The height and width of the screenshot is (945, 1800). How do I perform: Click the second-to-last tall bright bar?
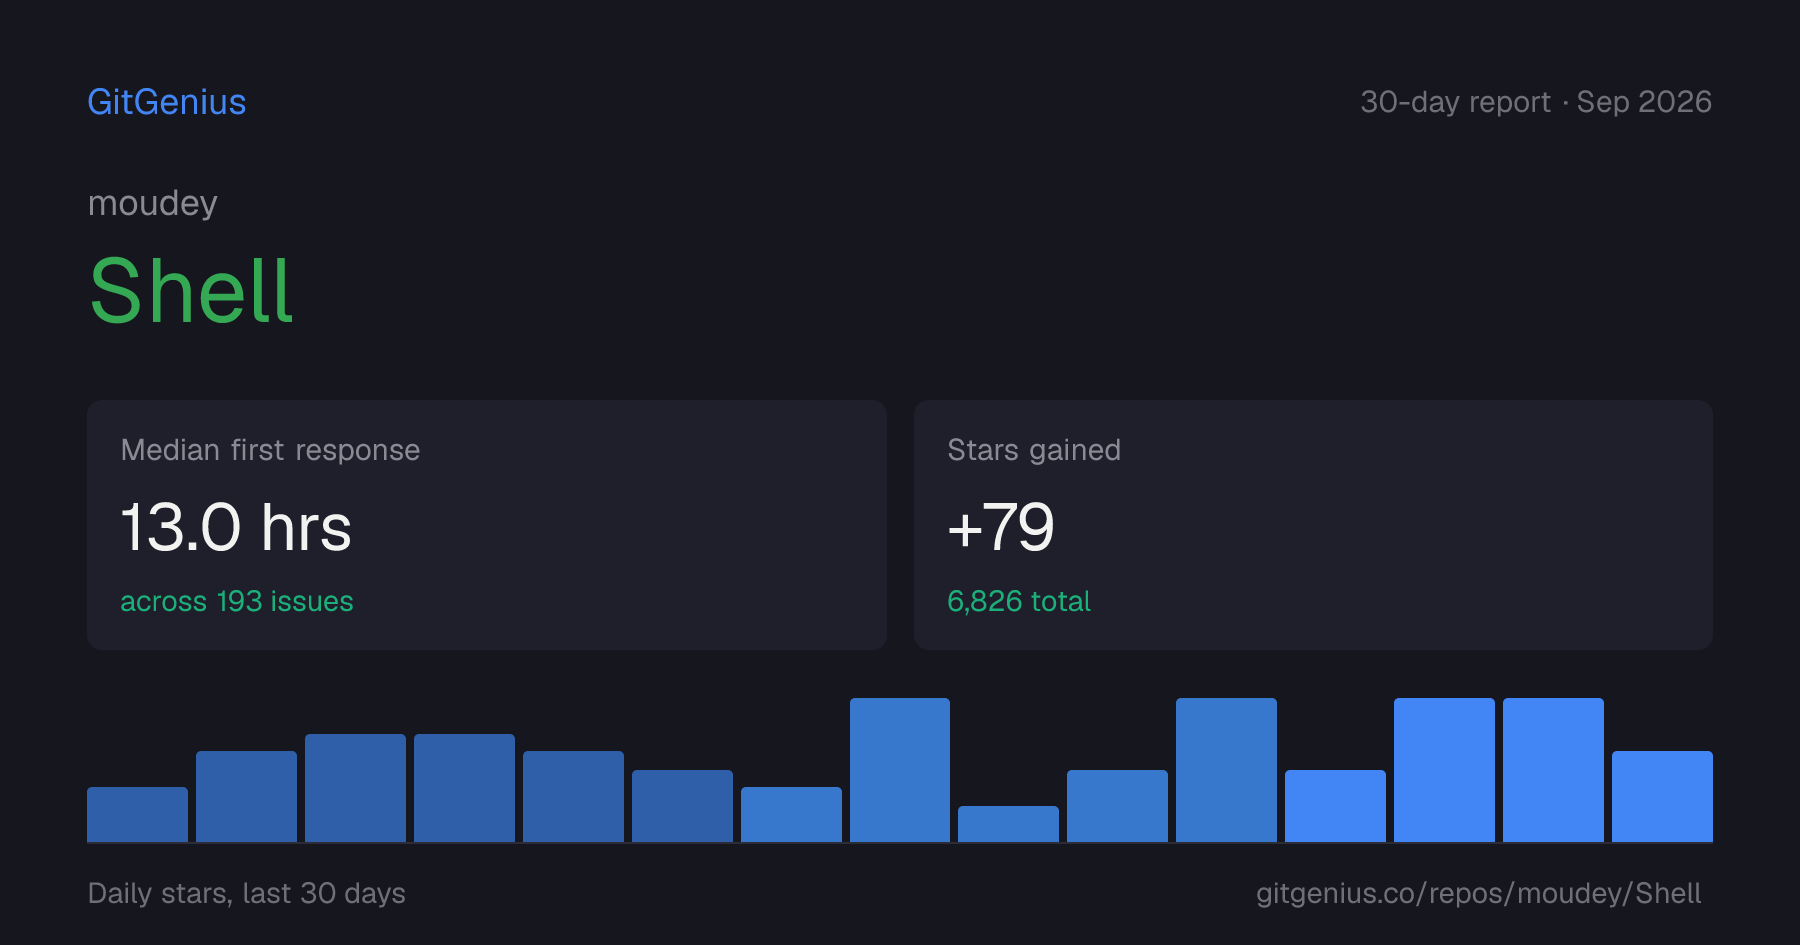(1444, 770)
